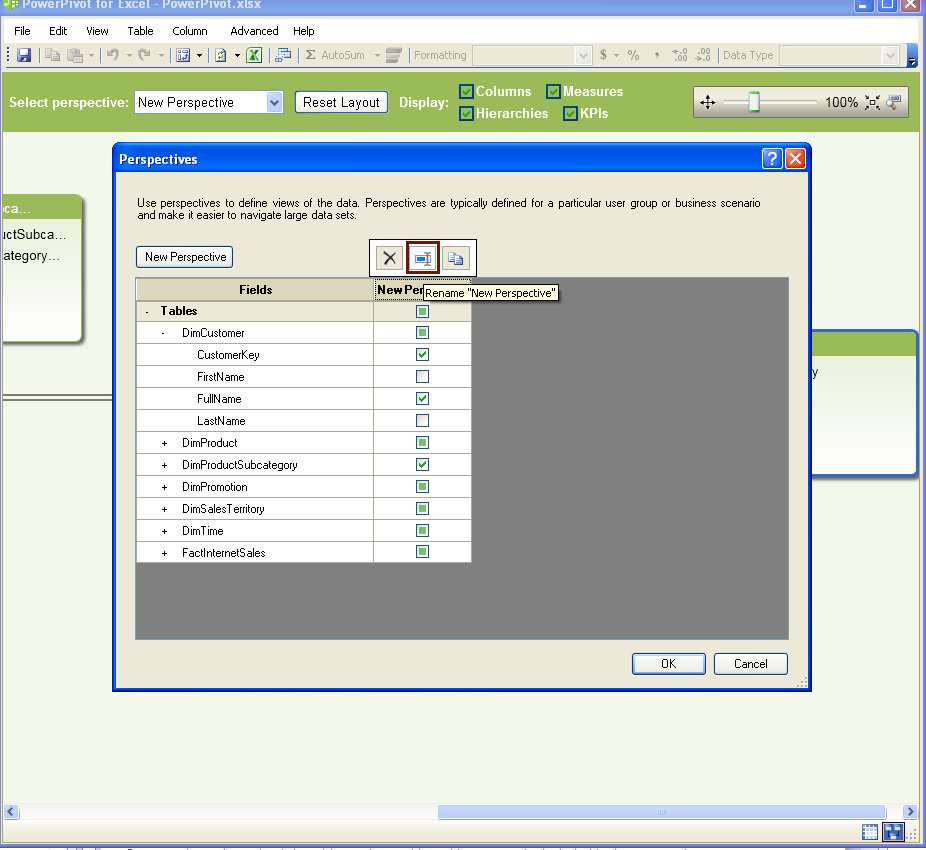Collapse the DimCustomer node
The width and height of the screenshot is (926, 850).
(x=164, y=333)
